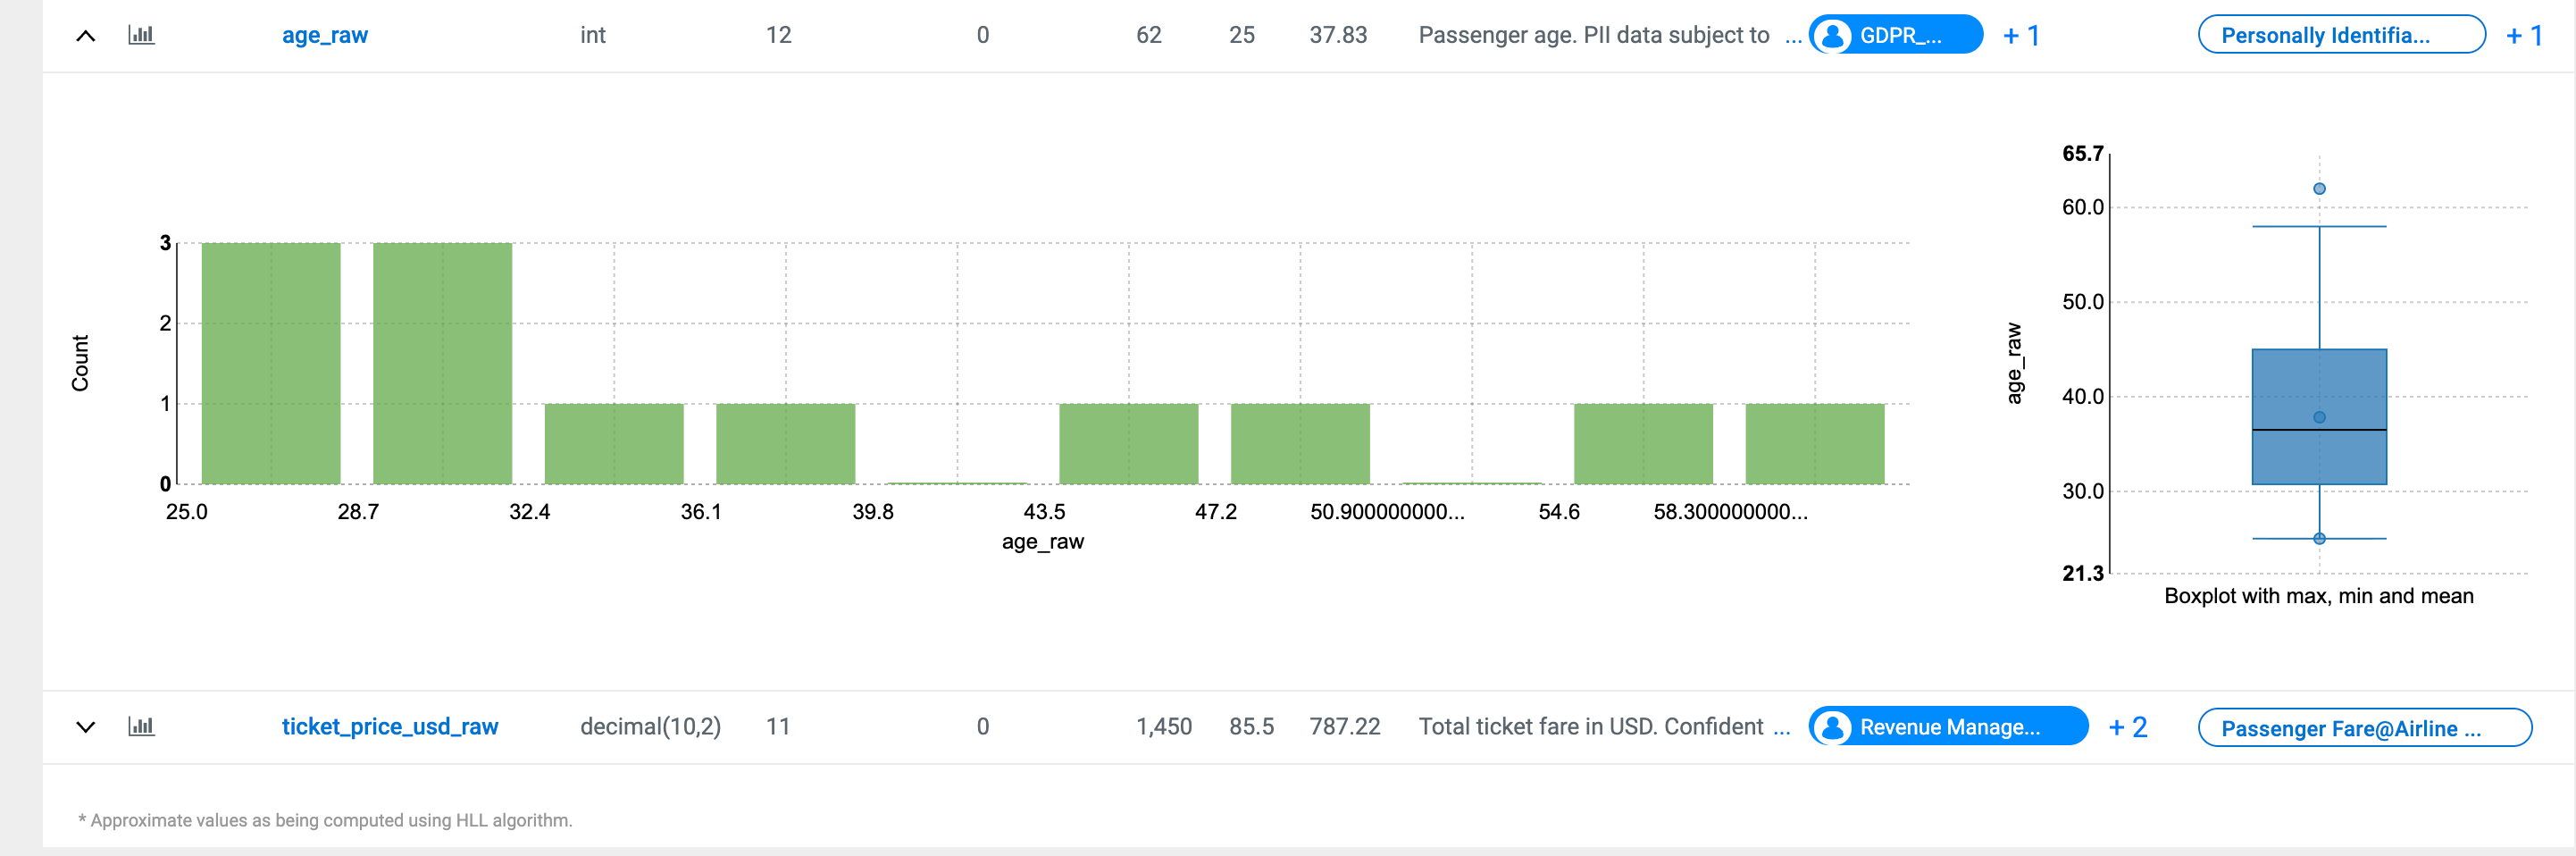Viewport: 2576px width, 856px height.
Task: Click the histogram icon in the age_raw row
Action: click(x=141, y=35)
